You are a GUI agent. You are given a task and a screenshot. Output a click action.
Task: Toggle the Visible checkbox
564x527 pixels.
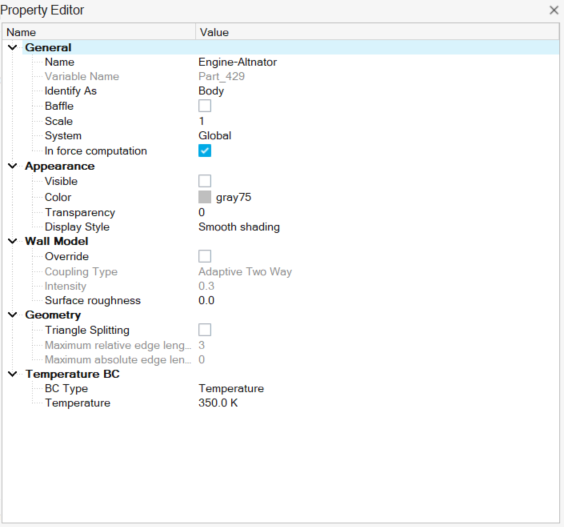pyautogui.click(x=205, y=181)
